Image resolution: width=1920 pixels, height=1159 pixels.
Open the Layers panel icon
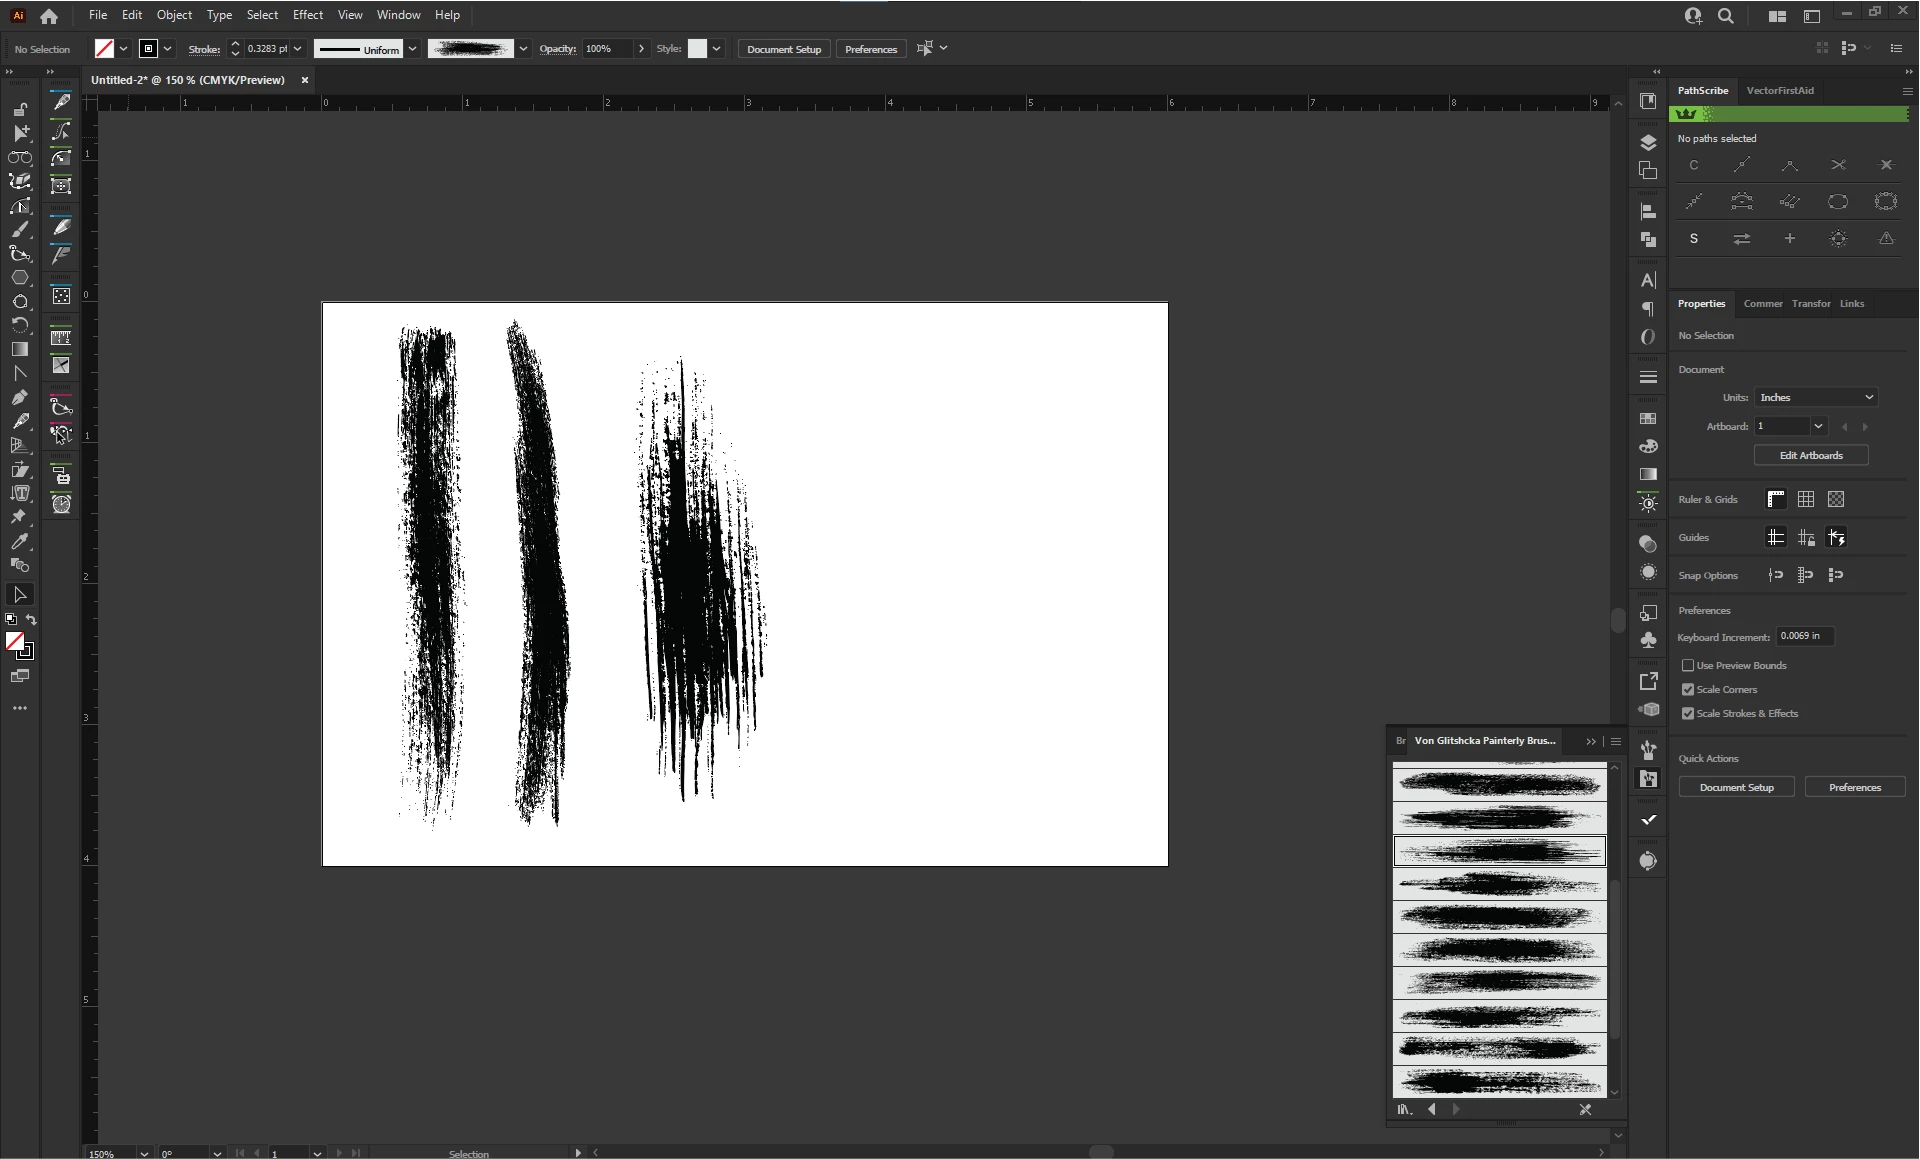(x=1648, y=142)
